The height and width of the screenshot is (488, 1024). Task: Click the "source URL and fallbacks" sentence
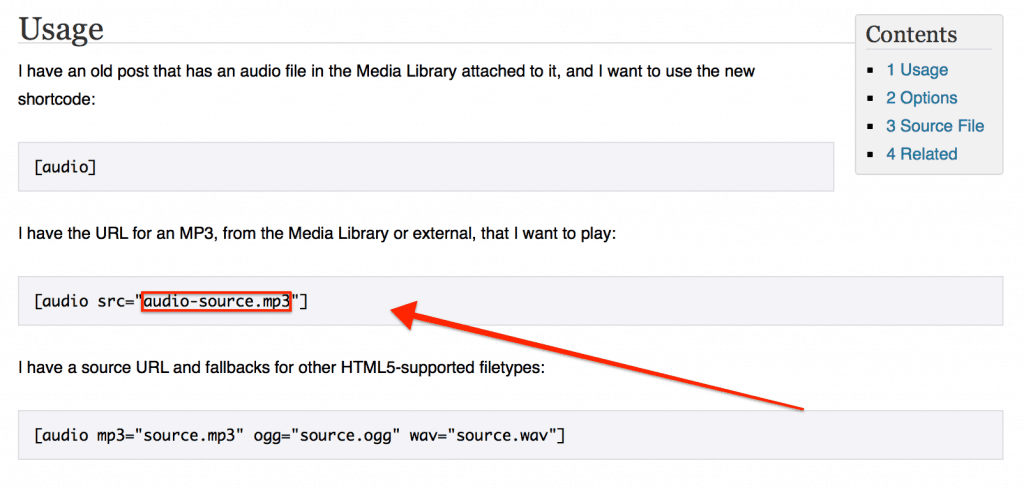[x=281, y=368]
